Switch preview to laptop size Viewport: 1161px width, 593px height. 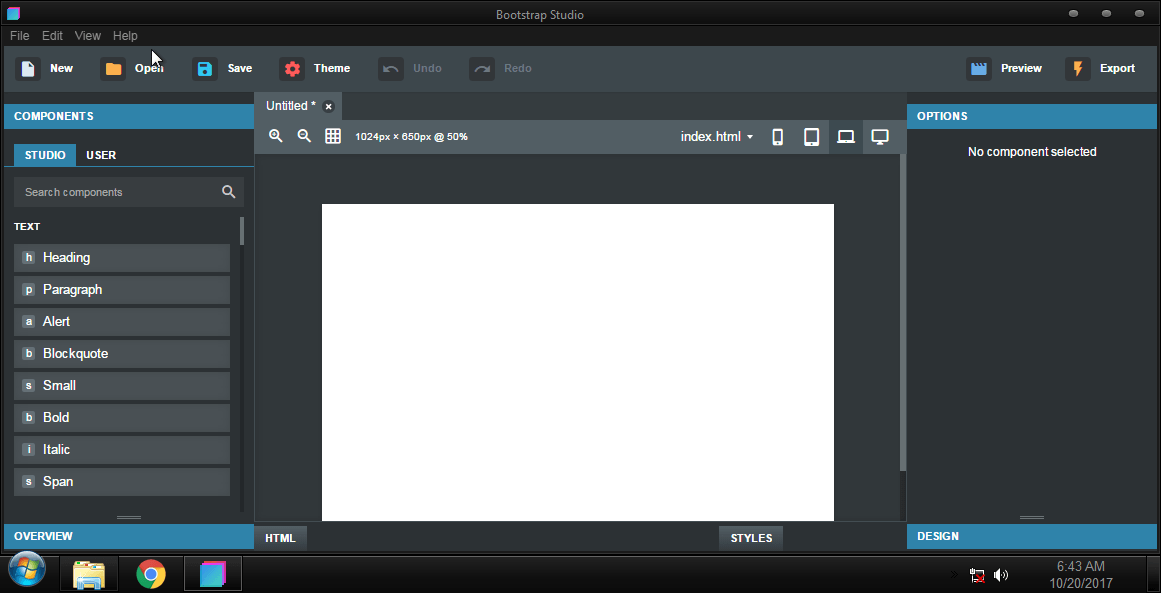coord(845,136)
